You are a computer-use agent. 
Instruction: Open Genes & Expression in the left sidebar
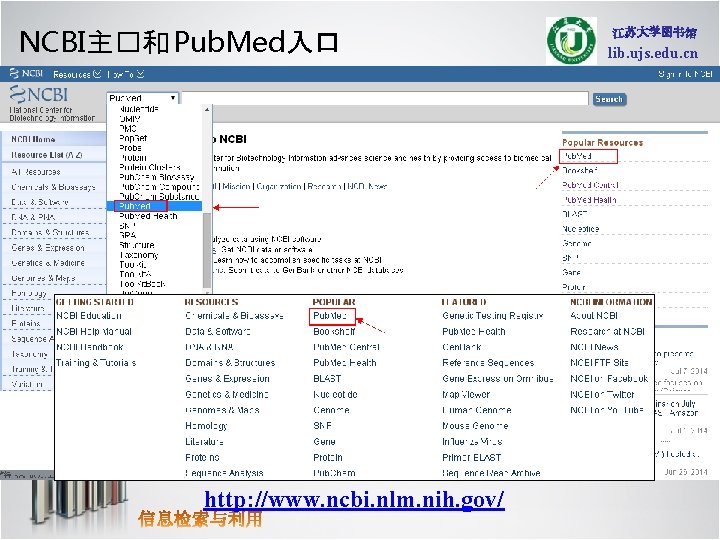(x=48, y=248)
